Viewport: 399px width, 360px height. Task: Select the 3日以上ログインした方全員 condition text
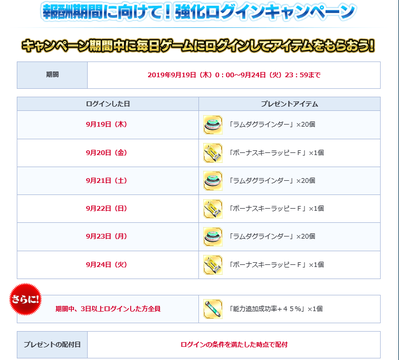108,309
